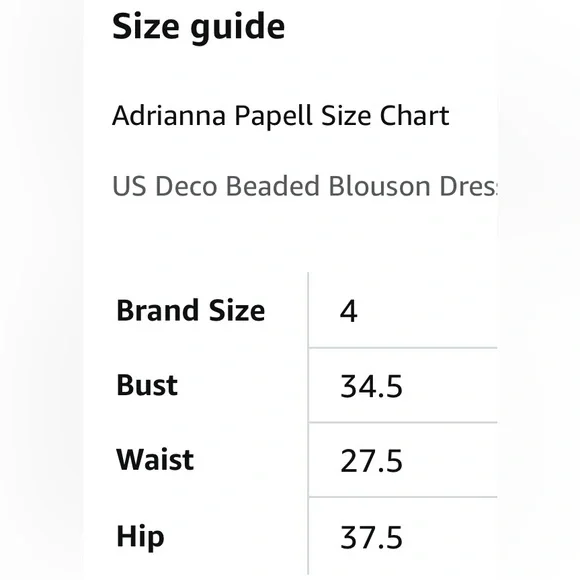Click the word Papell in the chart title
580x580 pixels.
coord(273,116)
